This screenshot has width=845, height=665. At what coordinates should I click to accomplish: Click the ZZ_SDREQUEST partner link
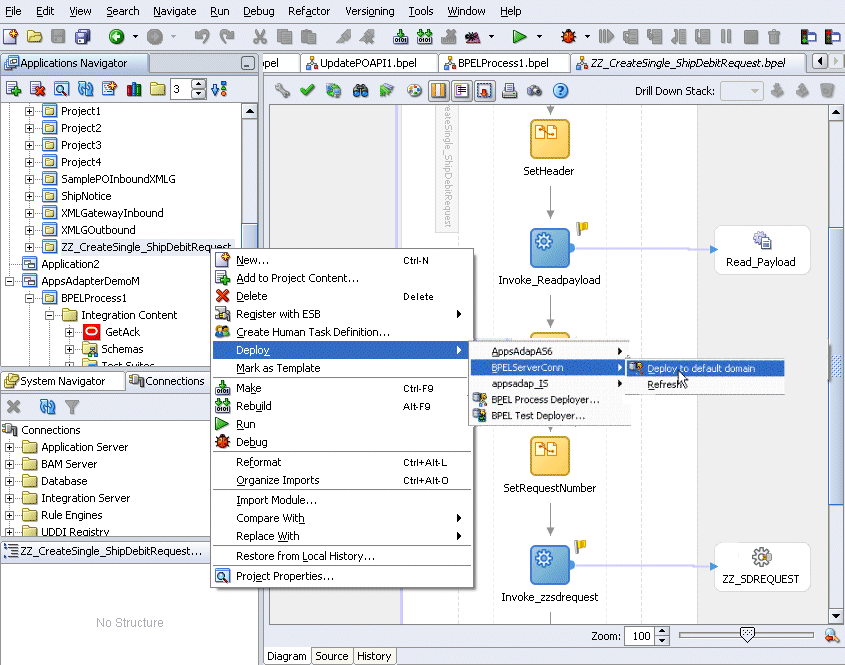(761, 567)
